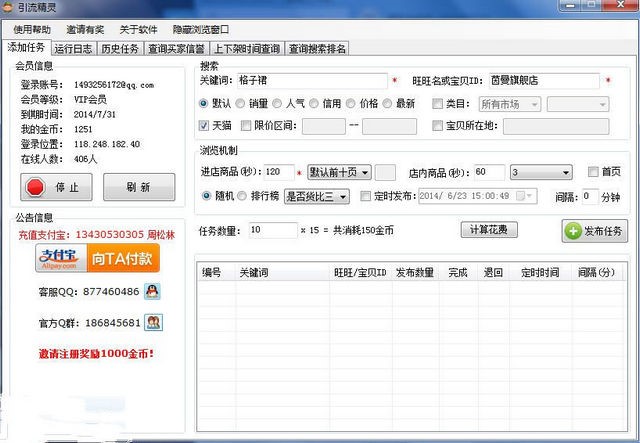This screenshot has width=640, height=443.
Task: Click the red stop sign icon
Action: point(35,187)
